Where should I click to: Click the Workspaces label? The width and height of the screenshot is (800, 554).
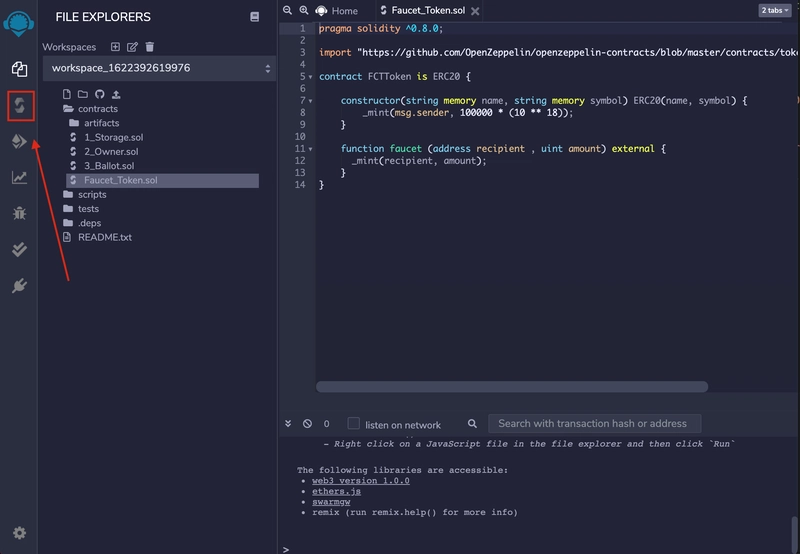tap(69, 47)
